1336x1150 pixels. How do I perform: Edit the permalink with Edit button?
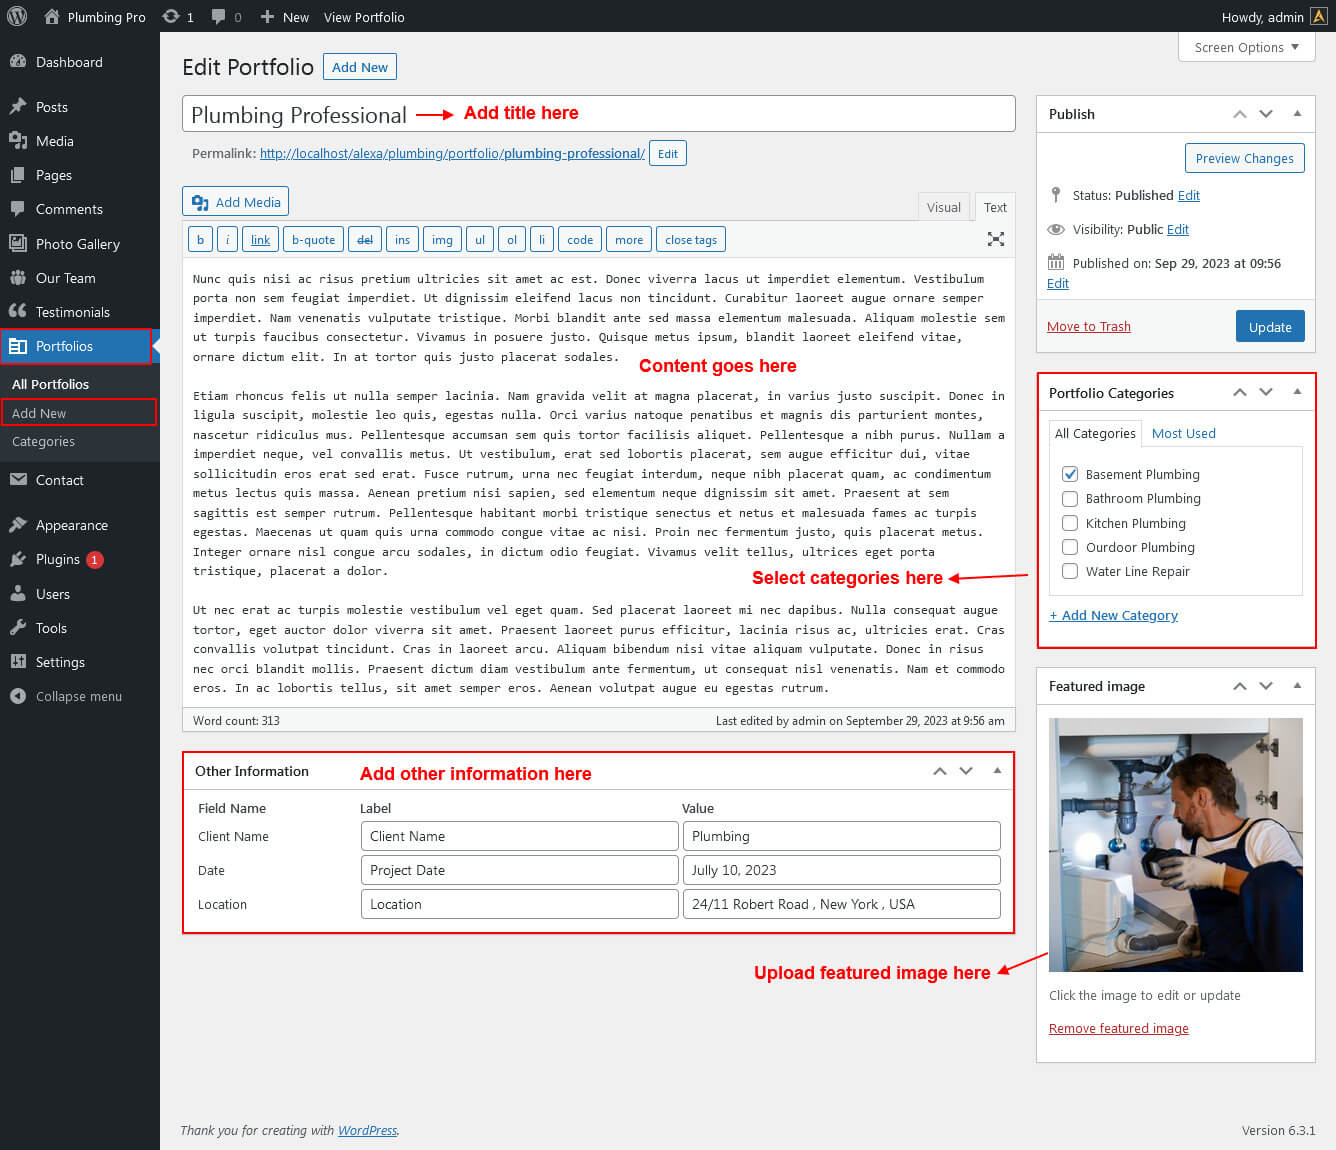668,154
